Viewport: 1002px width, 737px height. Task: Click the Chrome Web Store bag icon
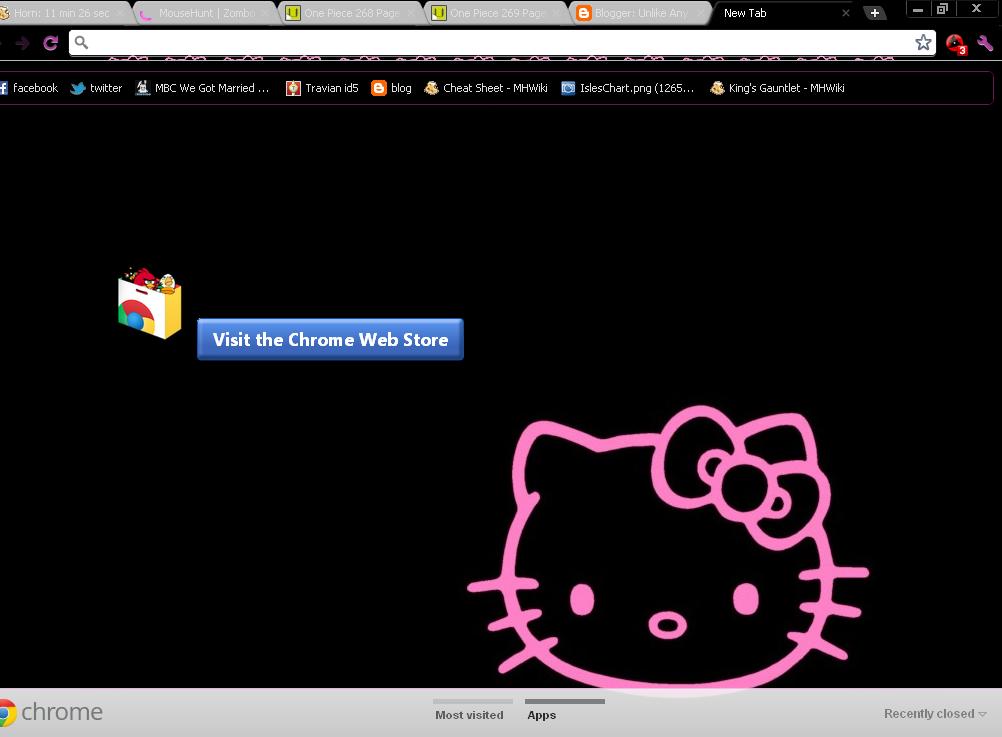pos(150,304)
